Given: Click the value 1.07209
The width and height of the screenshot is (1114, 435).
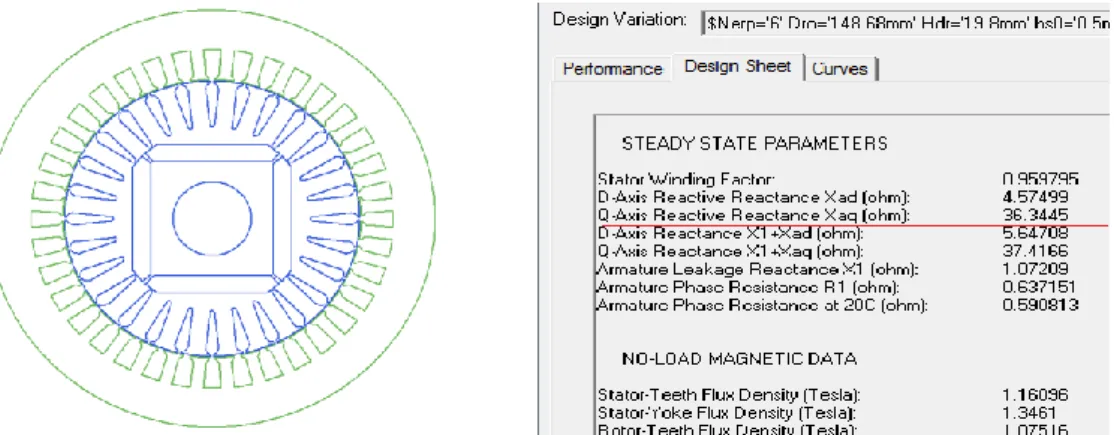Looking at the screenshot, I should [1036, 269].
